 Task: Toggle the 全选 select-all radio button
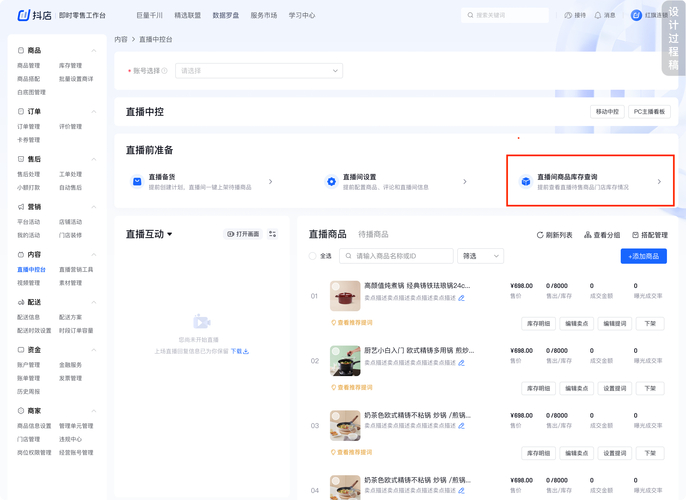pos(313,256)
